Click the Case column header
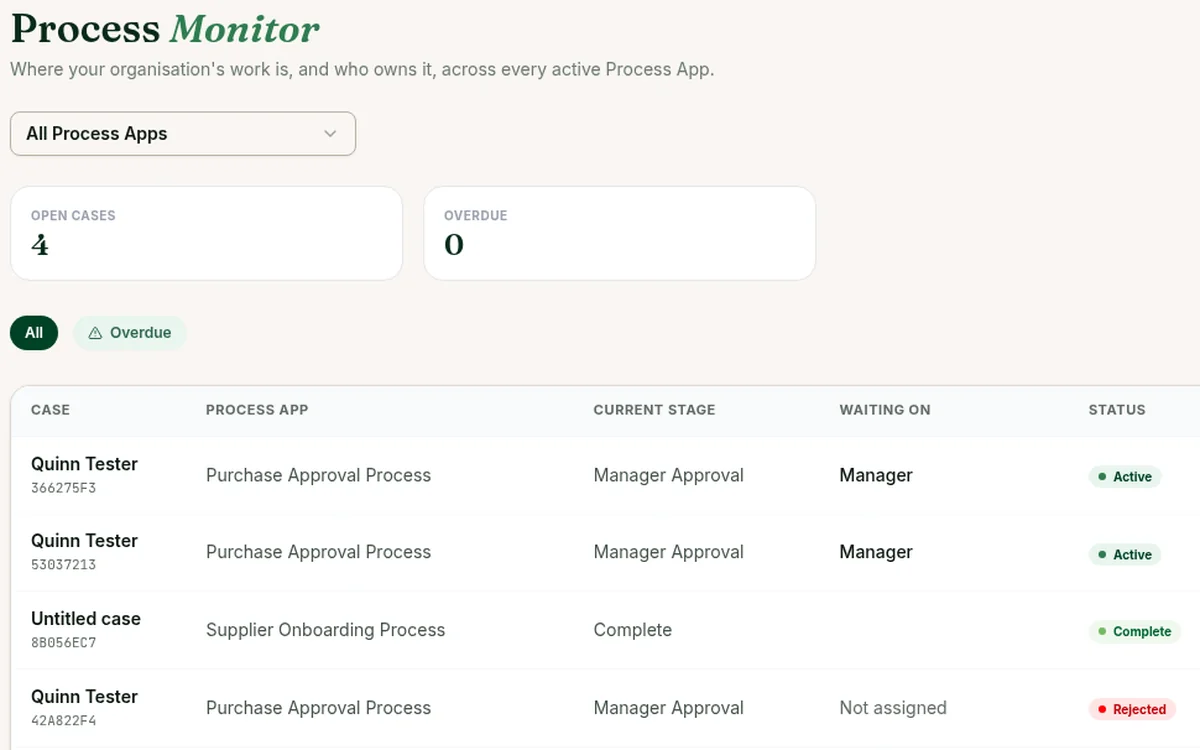 pos(50,410)
